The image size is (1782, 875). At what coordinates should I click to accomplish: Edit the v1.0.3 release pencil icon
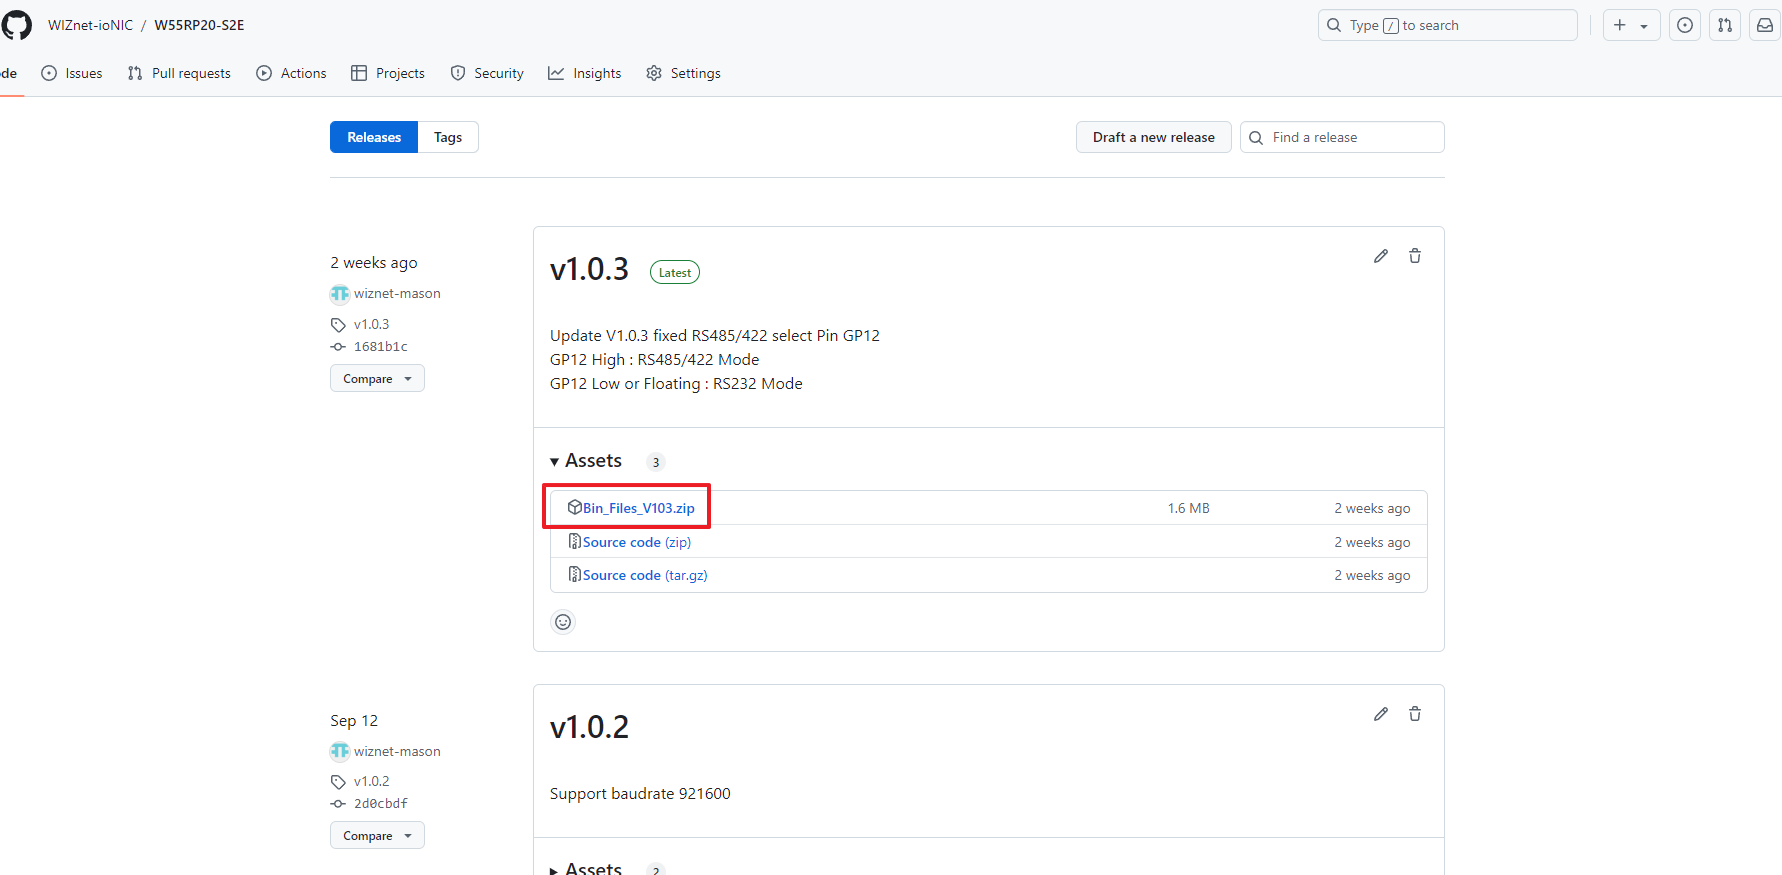[x=1381, y=256]
